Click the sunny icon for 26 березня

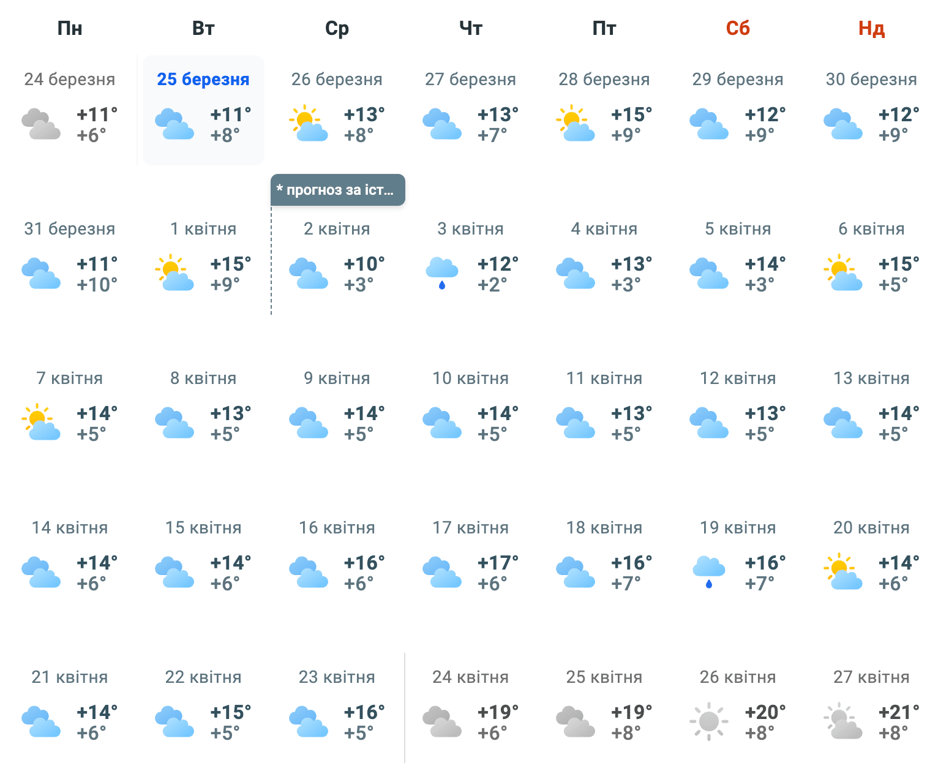308,124
